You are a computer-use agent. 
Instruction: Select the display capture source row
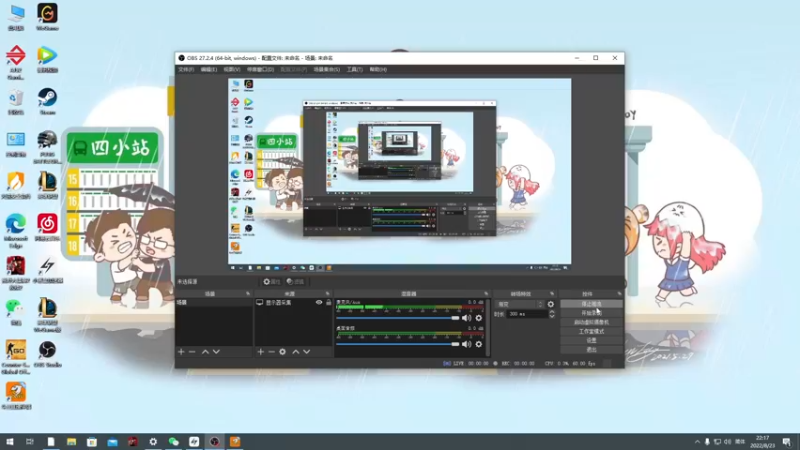click(x=293, y=303)
